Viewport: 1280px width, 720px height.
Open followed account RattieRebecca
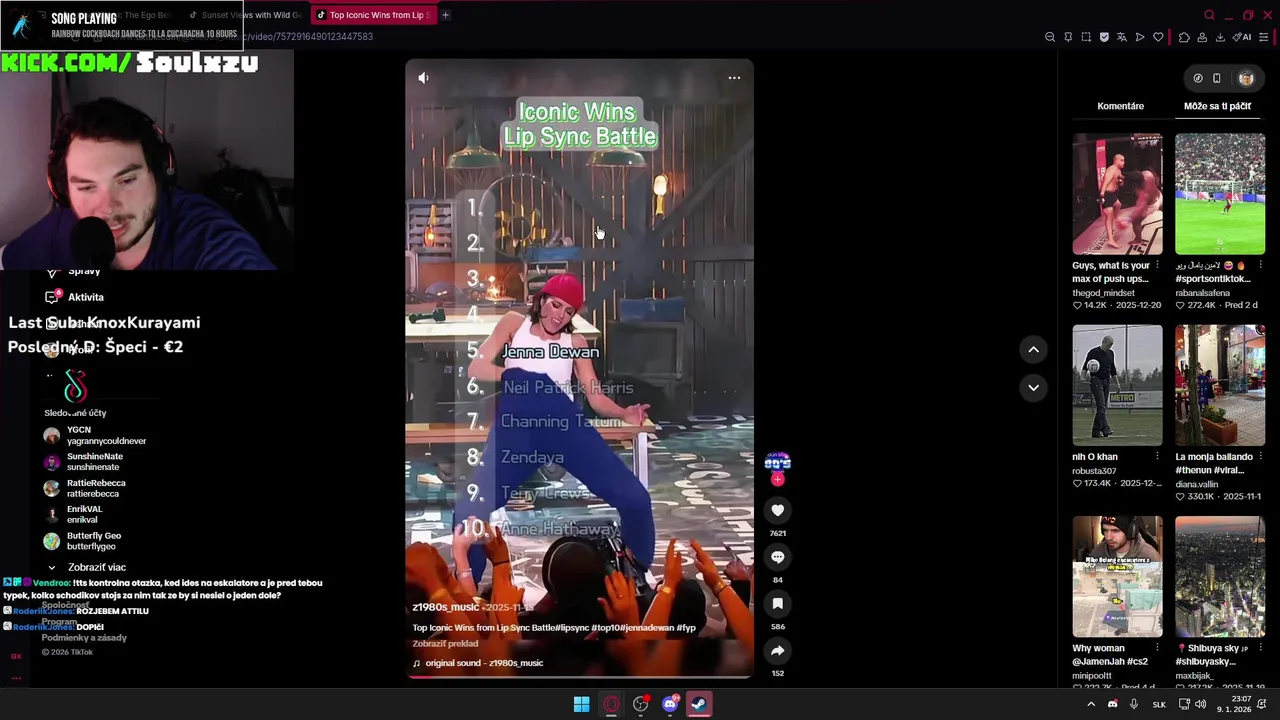(x=85, y=488)
